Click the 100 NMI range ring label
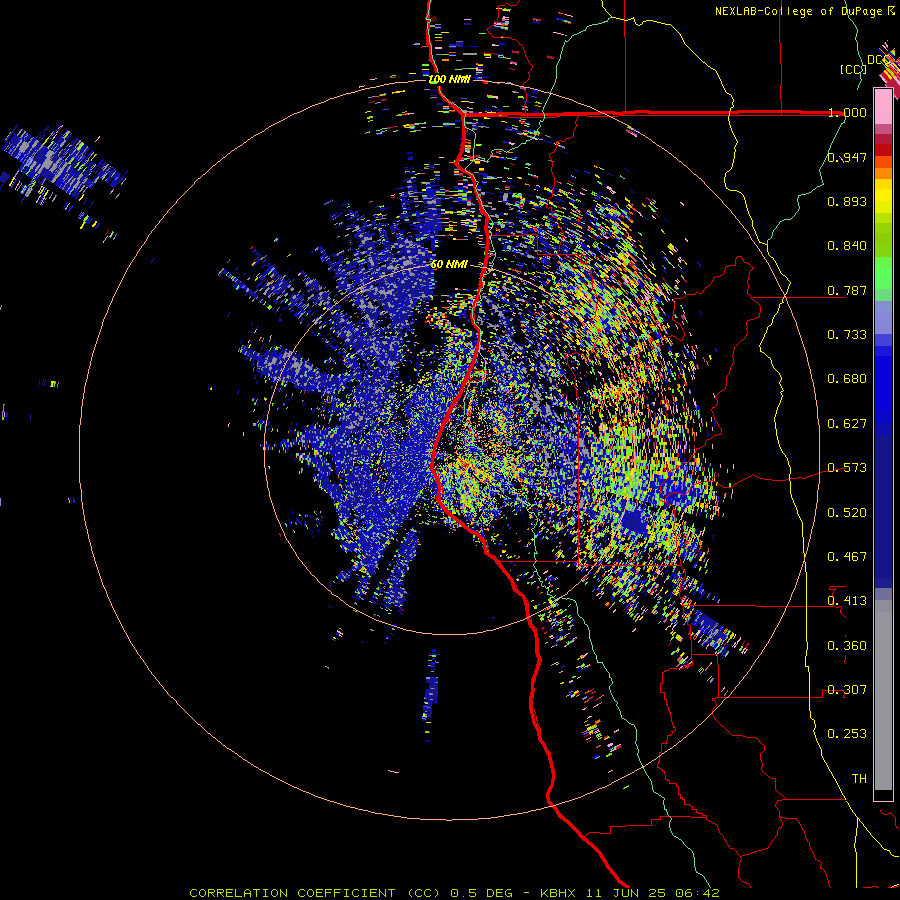 449,79
